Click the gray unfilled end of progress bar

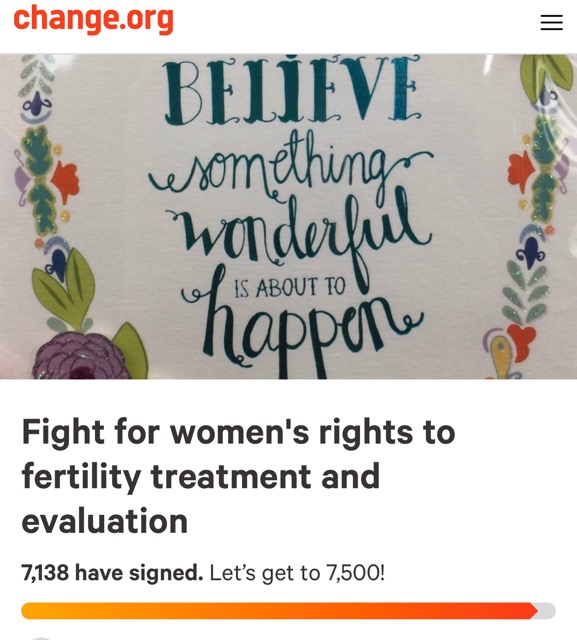click(x=548, y=611)
